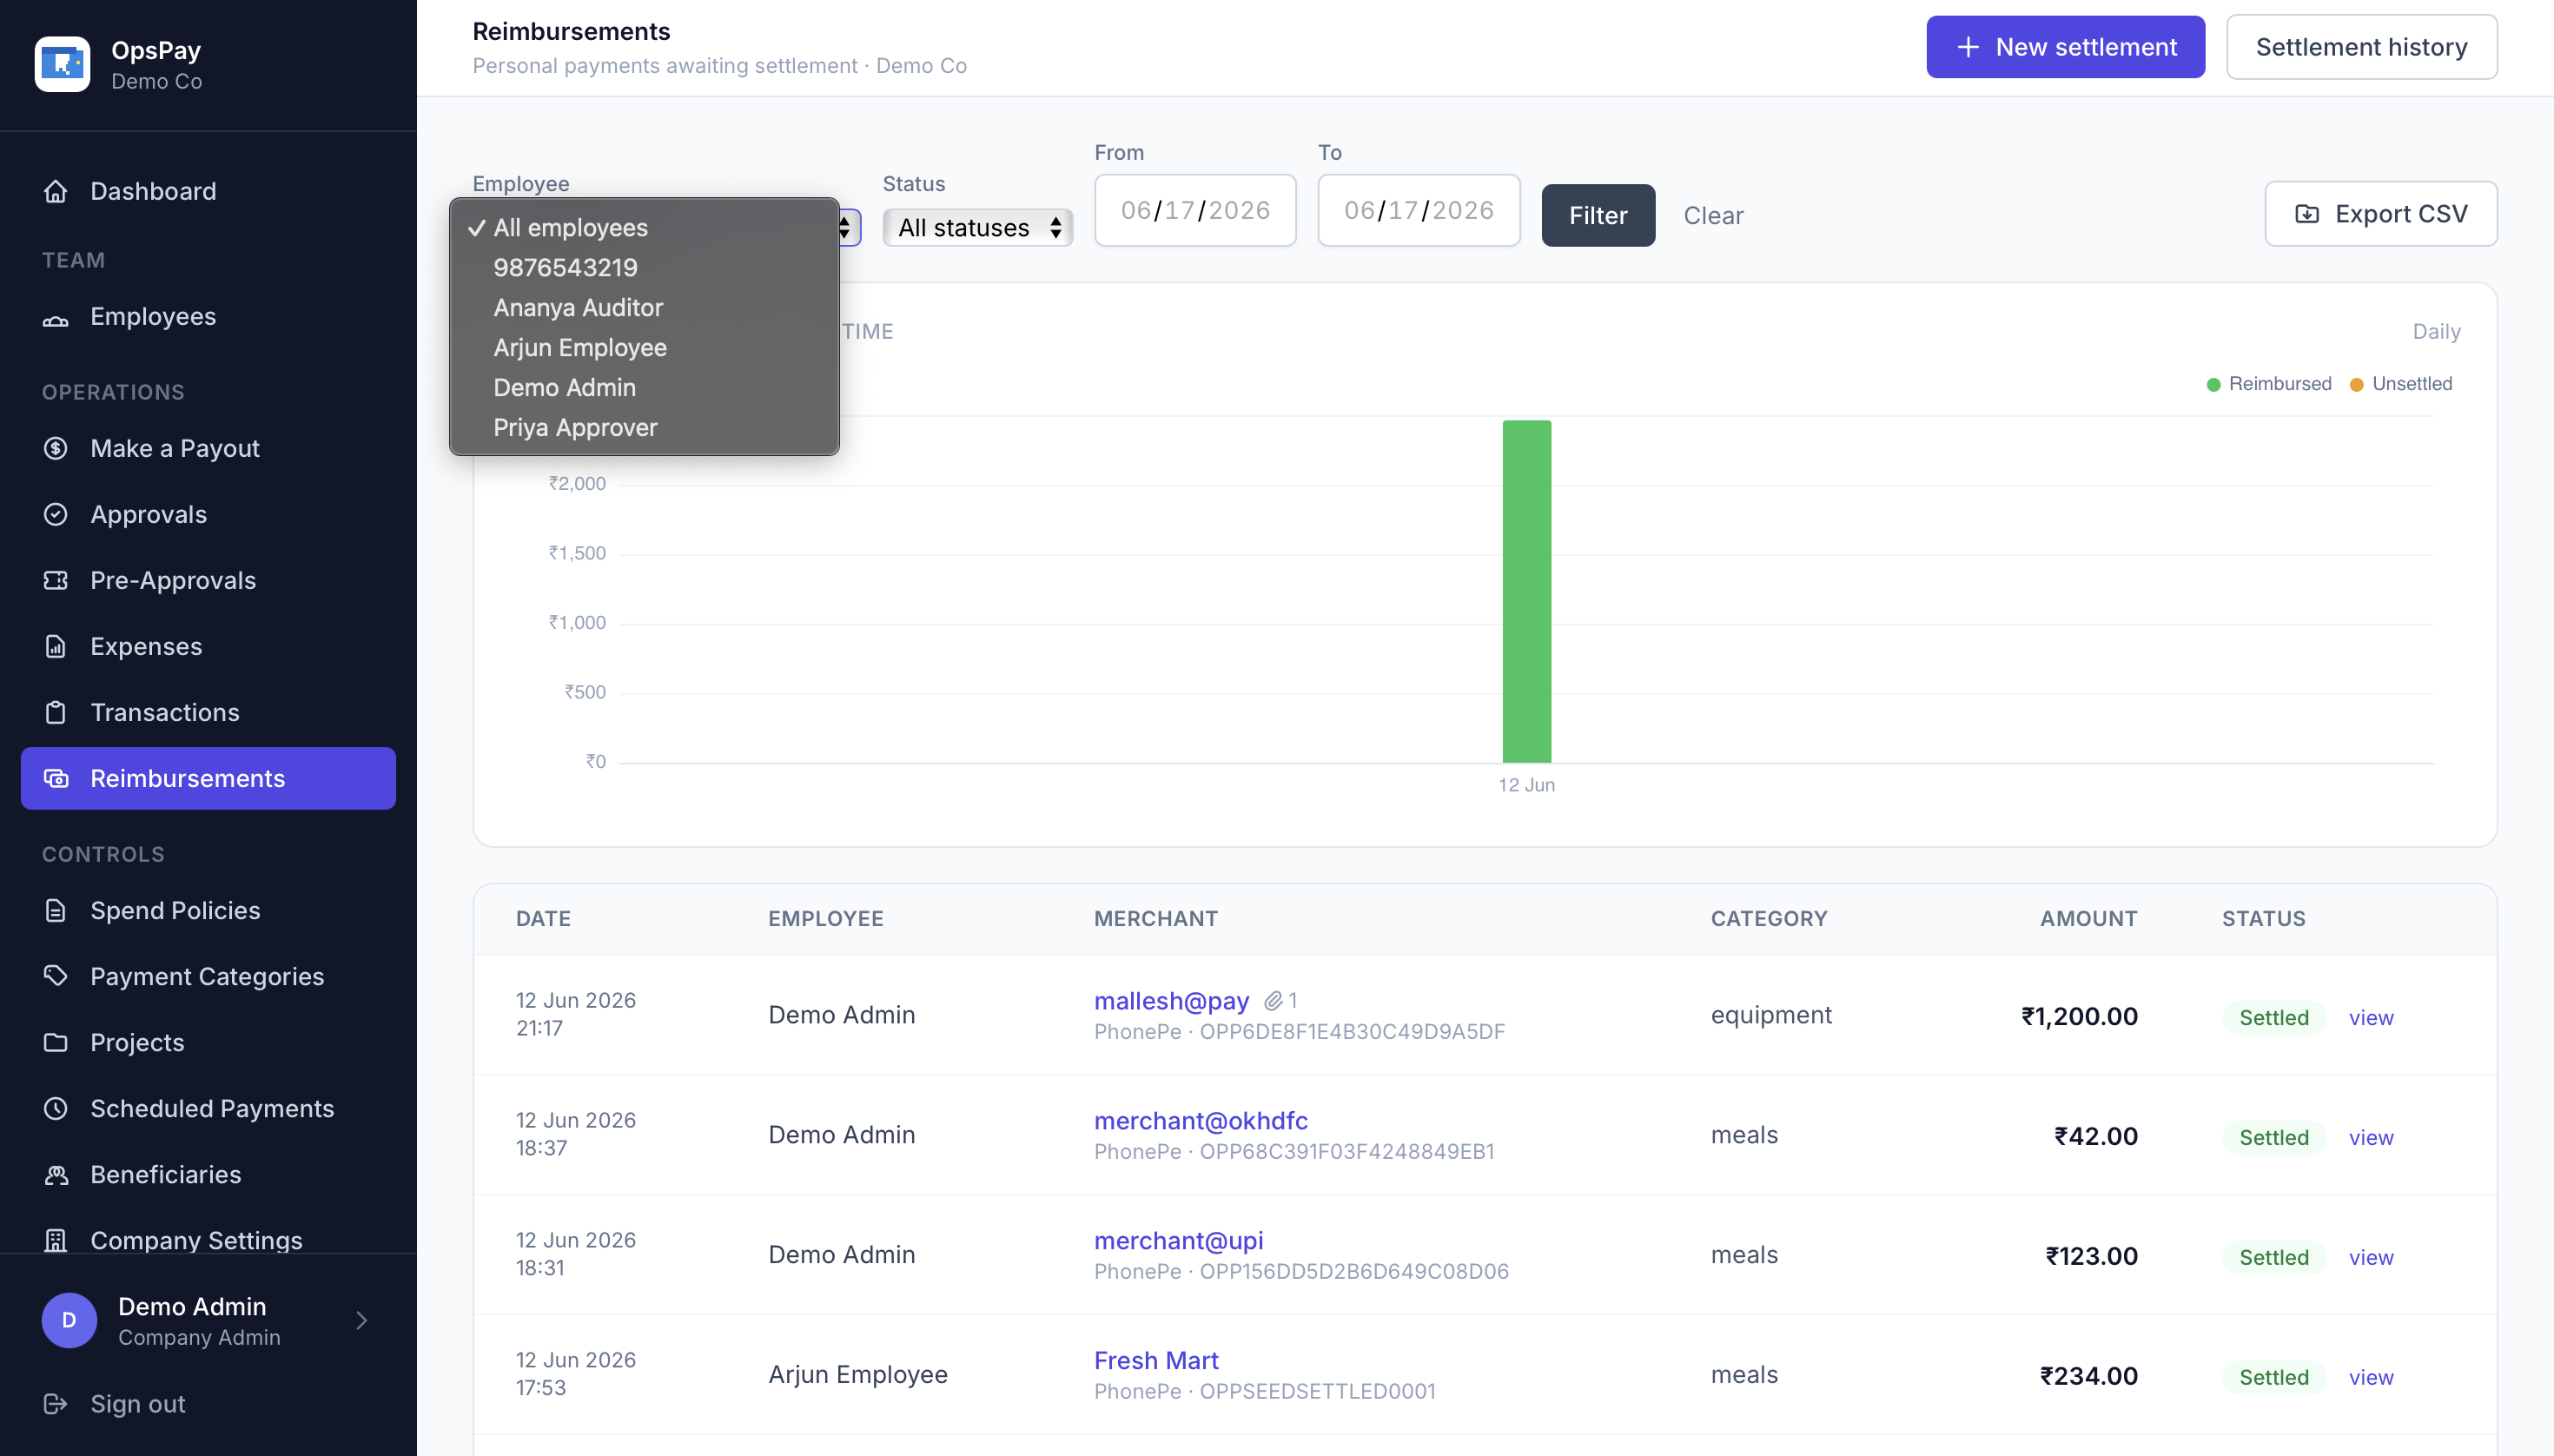Click the Company Settings building icon

[56, 1241]
